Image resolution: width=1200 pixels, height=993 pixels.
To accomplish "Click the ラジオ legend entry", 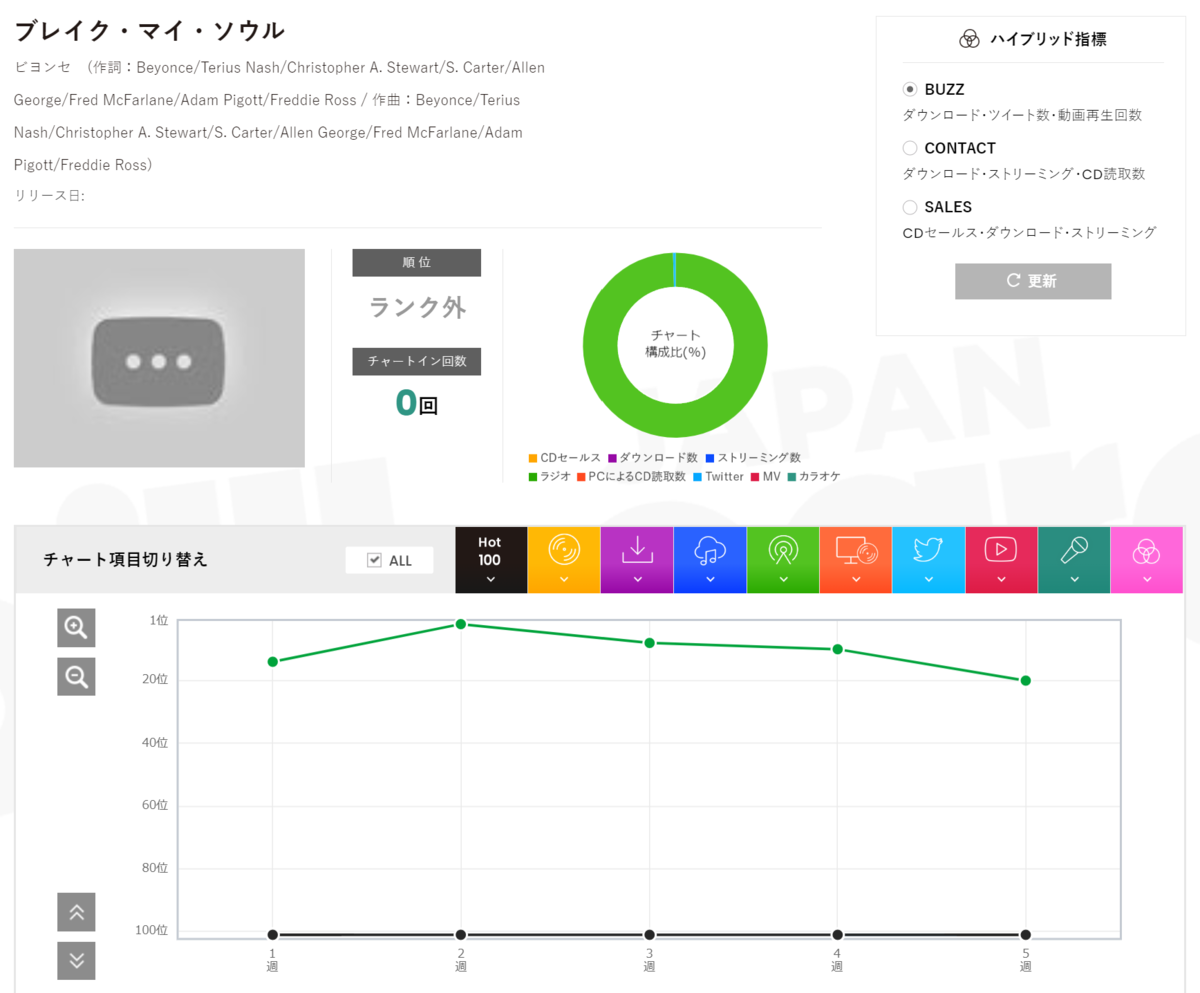I will click(549, 476).
